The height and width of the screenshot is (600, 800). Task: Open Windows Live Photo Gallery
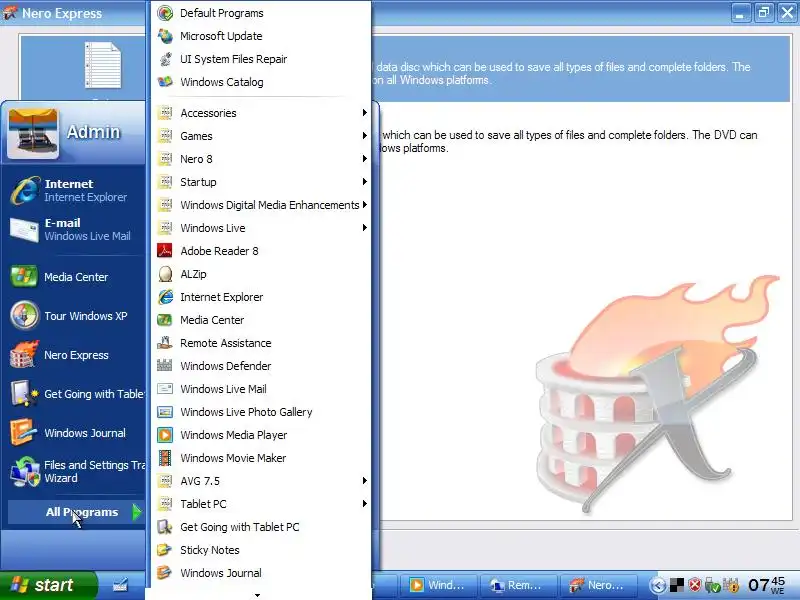261,412
